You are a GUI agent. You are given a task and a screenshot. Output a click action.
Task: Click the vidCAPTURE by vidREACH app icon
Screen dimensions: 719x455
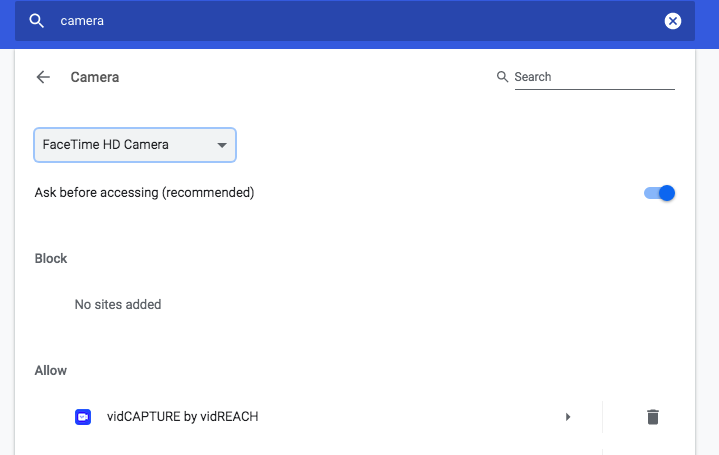(83, 417)
